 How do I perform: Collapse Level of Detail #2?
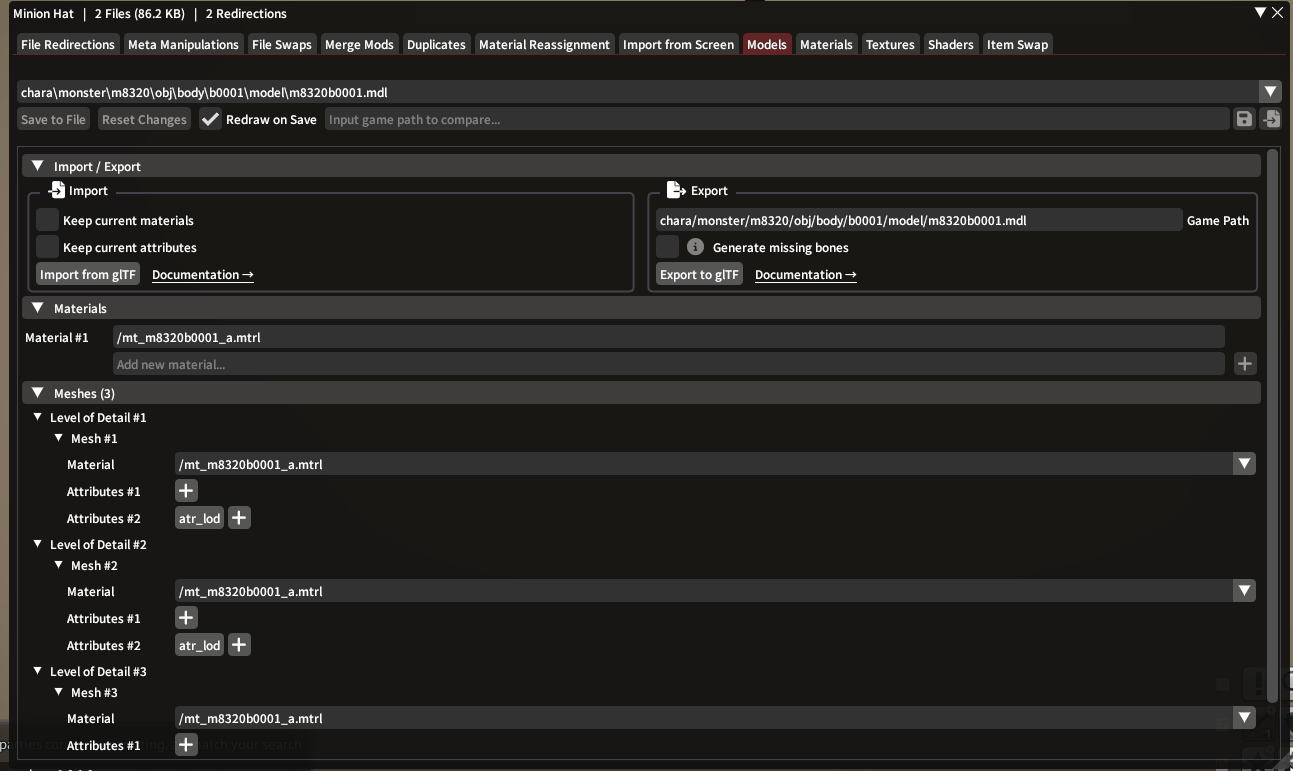38,544
